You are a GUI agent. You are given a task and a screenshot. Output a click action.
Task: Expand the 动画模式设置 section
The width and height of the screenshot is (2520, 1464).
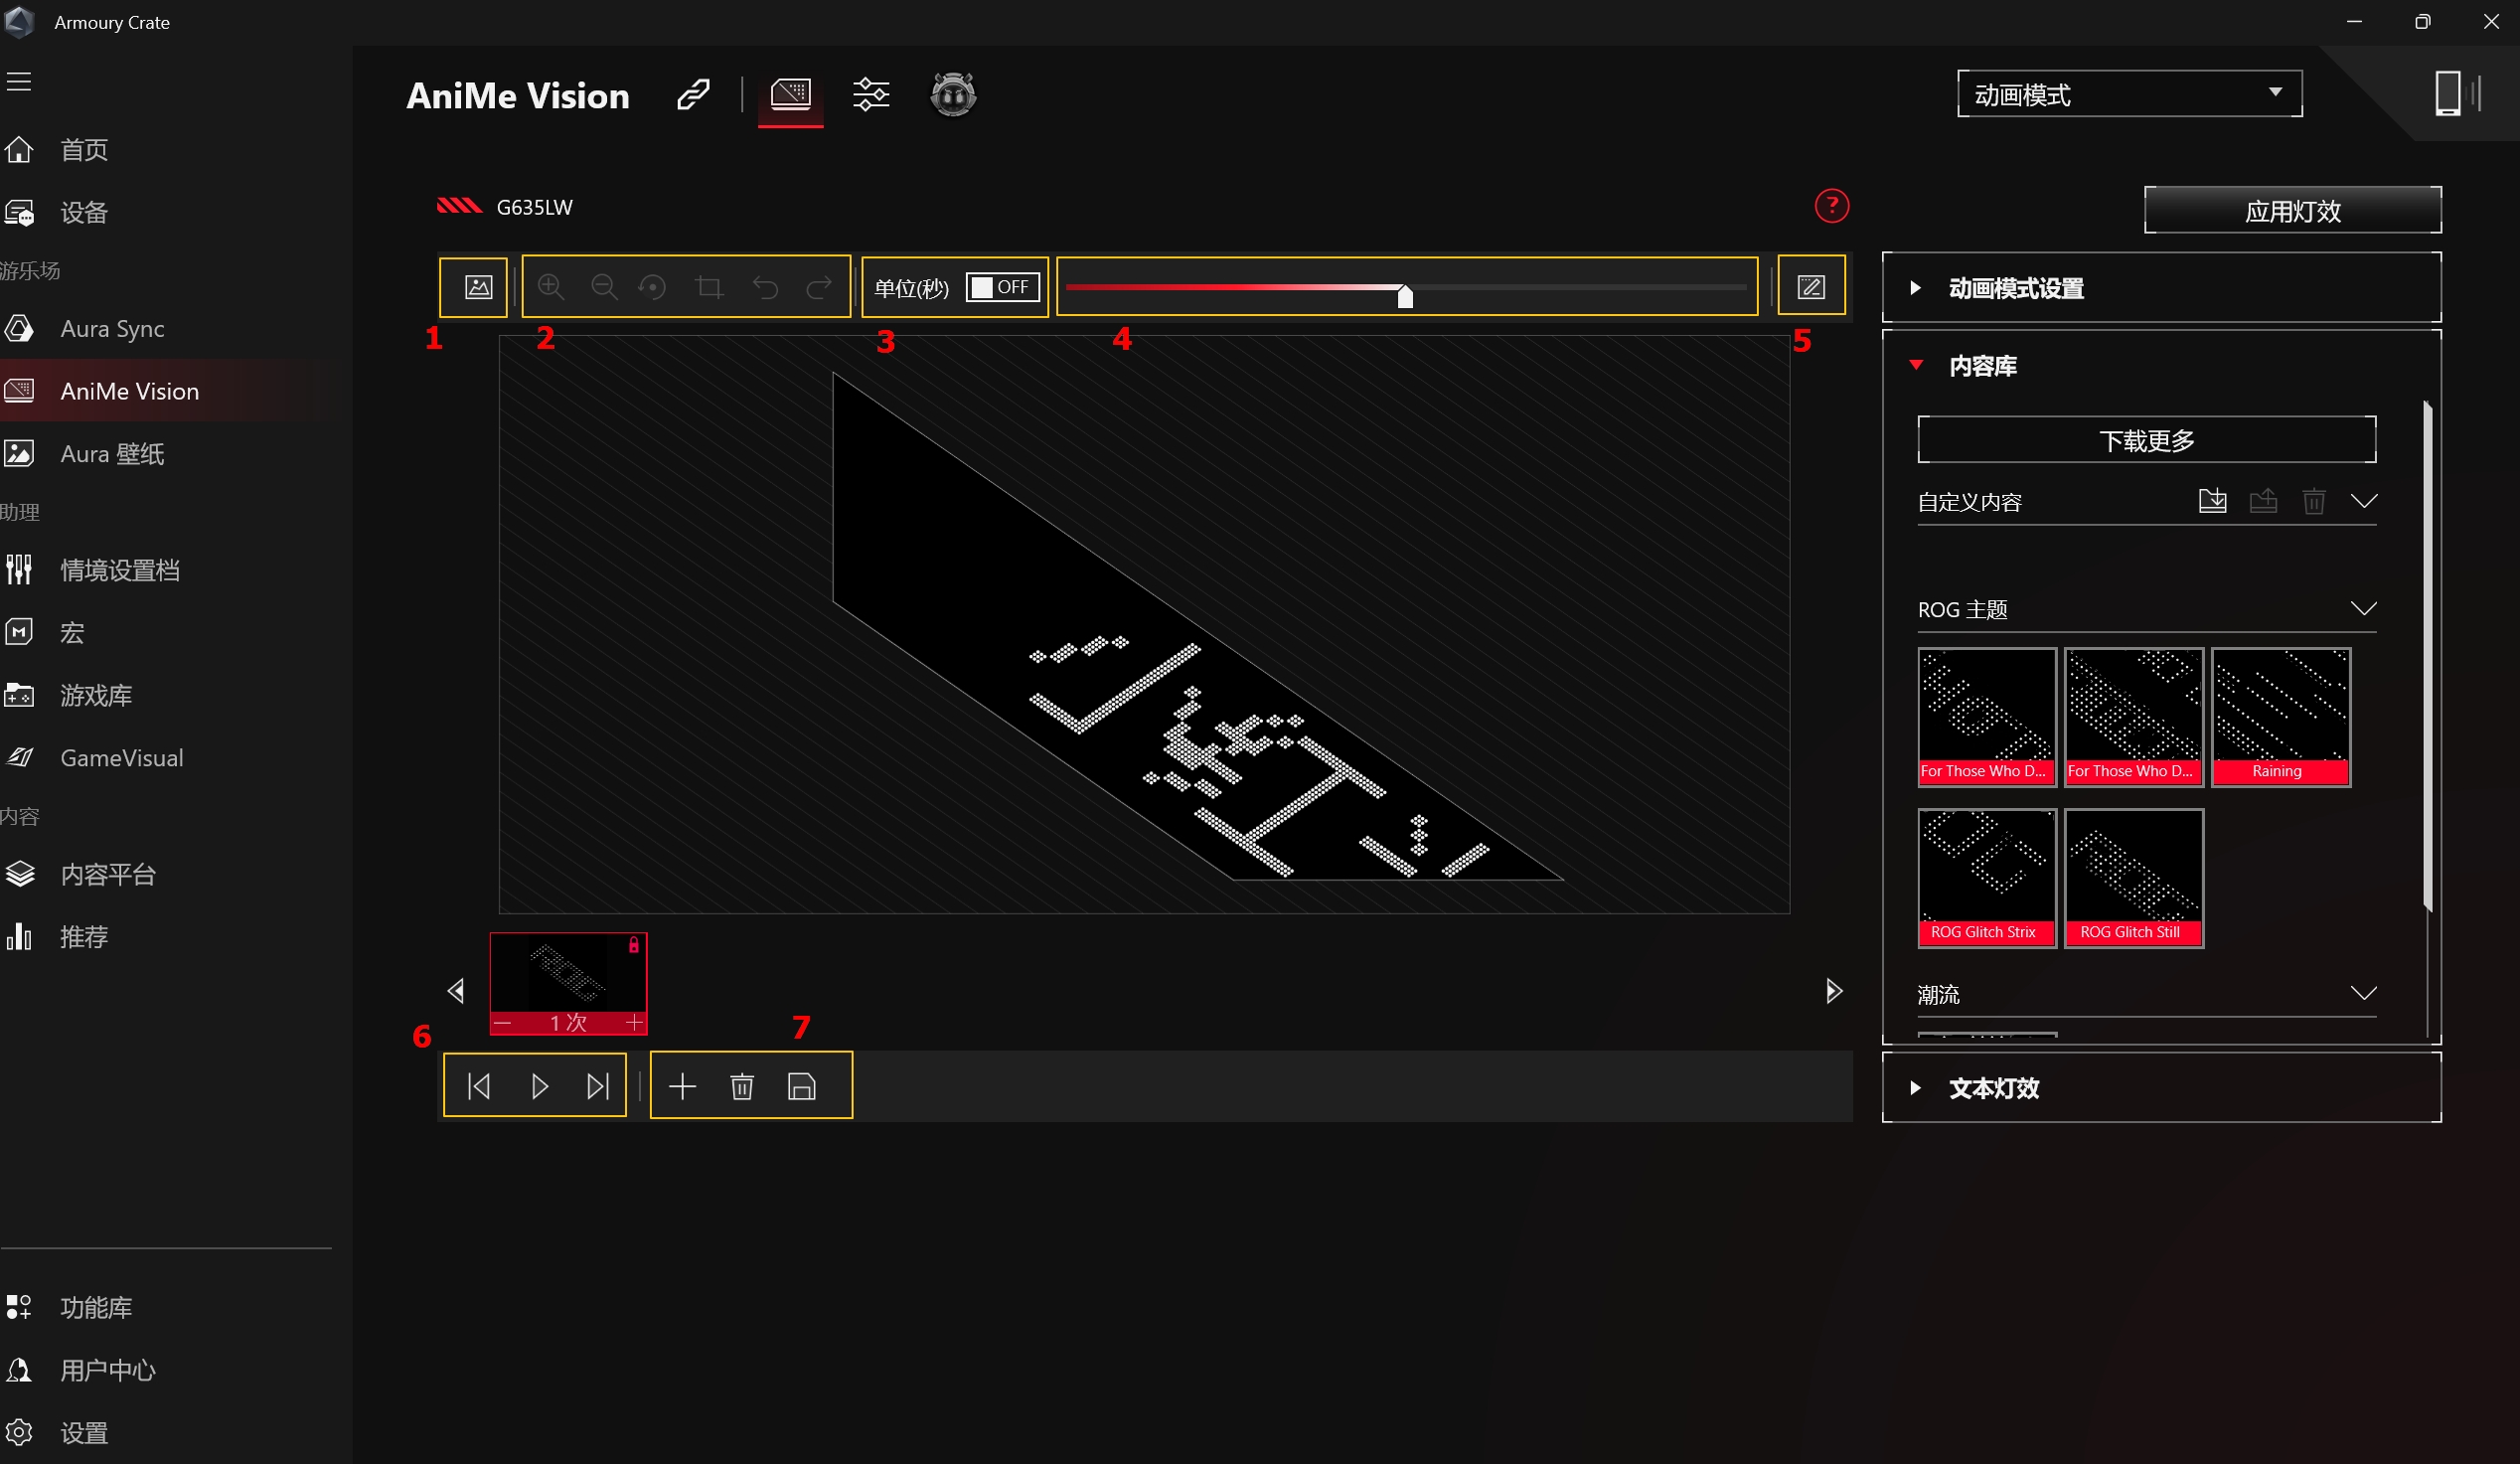(x=2161, y=288)
